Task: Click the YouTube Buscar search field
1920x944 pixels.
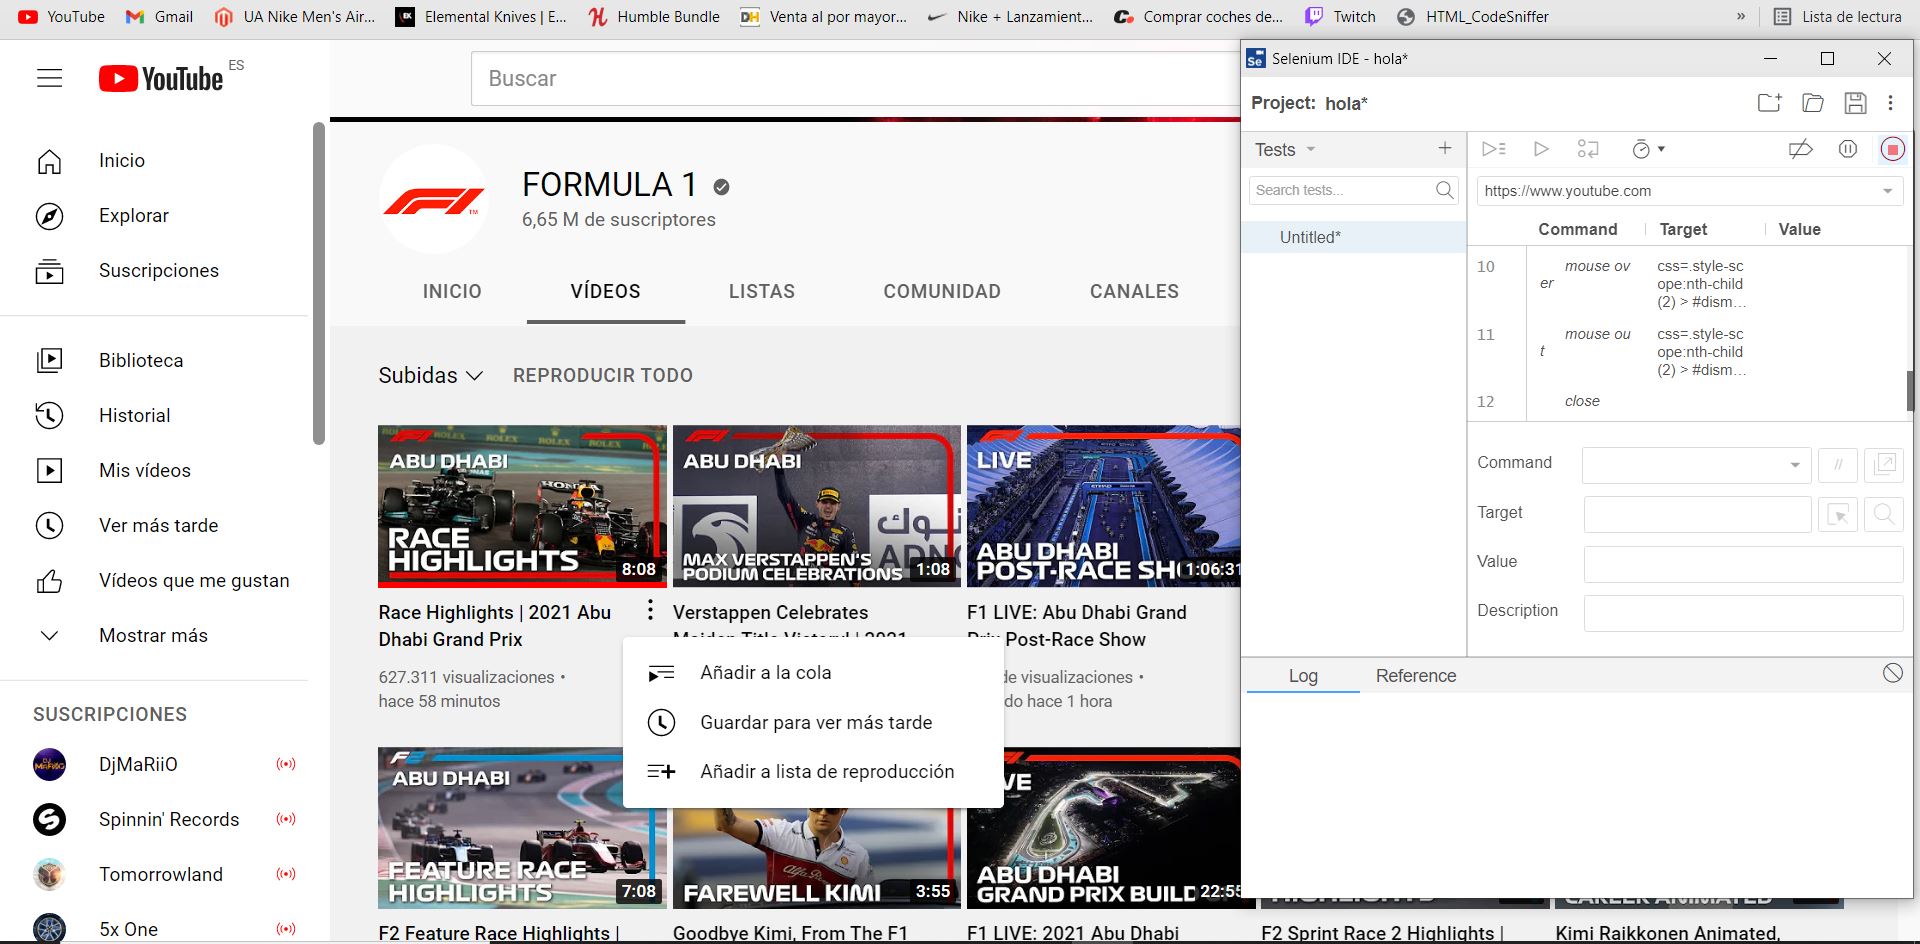Action: tap(855, 79)
